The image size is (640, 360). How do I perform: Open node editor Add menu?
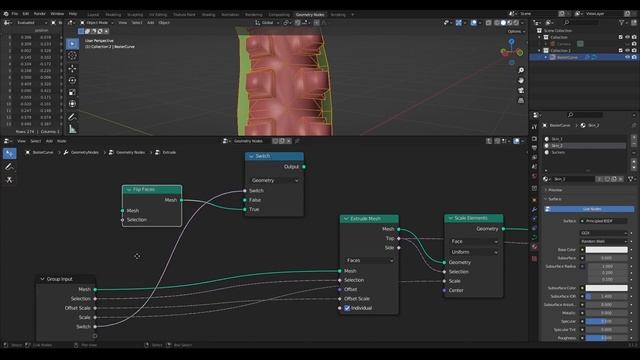click(49, 141)
